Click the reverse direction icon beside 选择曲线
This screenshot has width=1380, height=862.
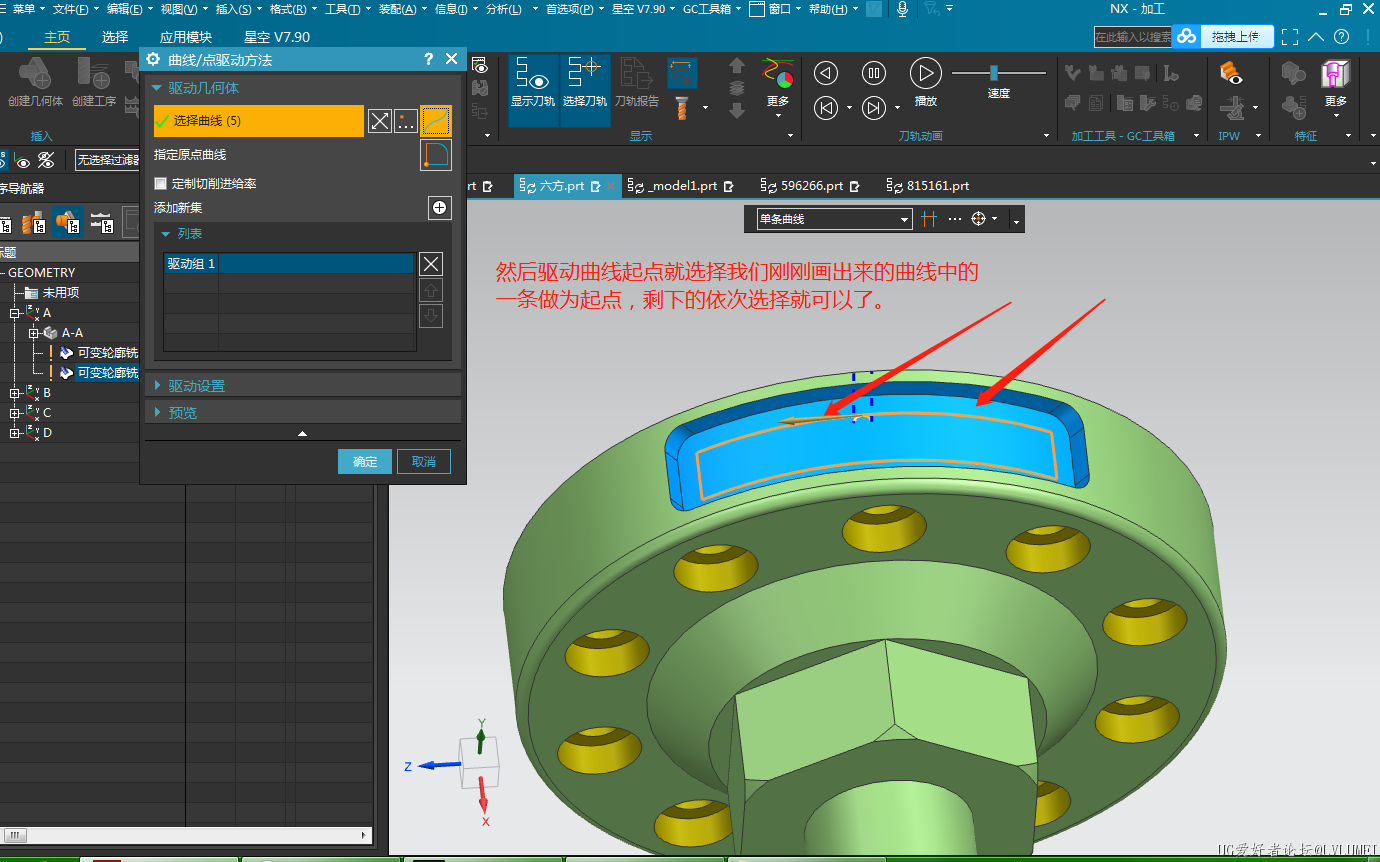380,121
